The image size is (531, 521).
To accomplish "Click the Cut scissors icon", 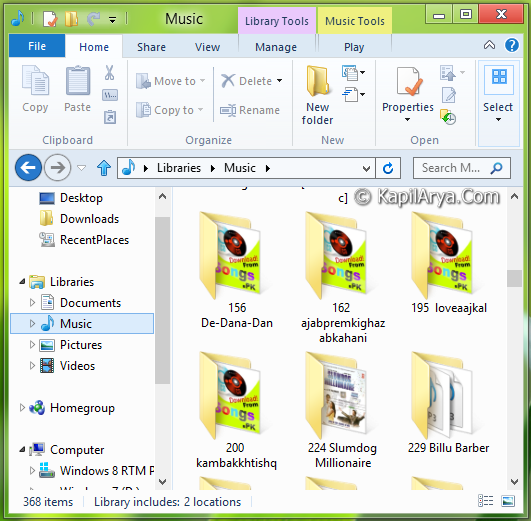I will click(109, 73).
